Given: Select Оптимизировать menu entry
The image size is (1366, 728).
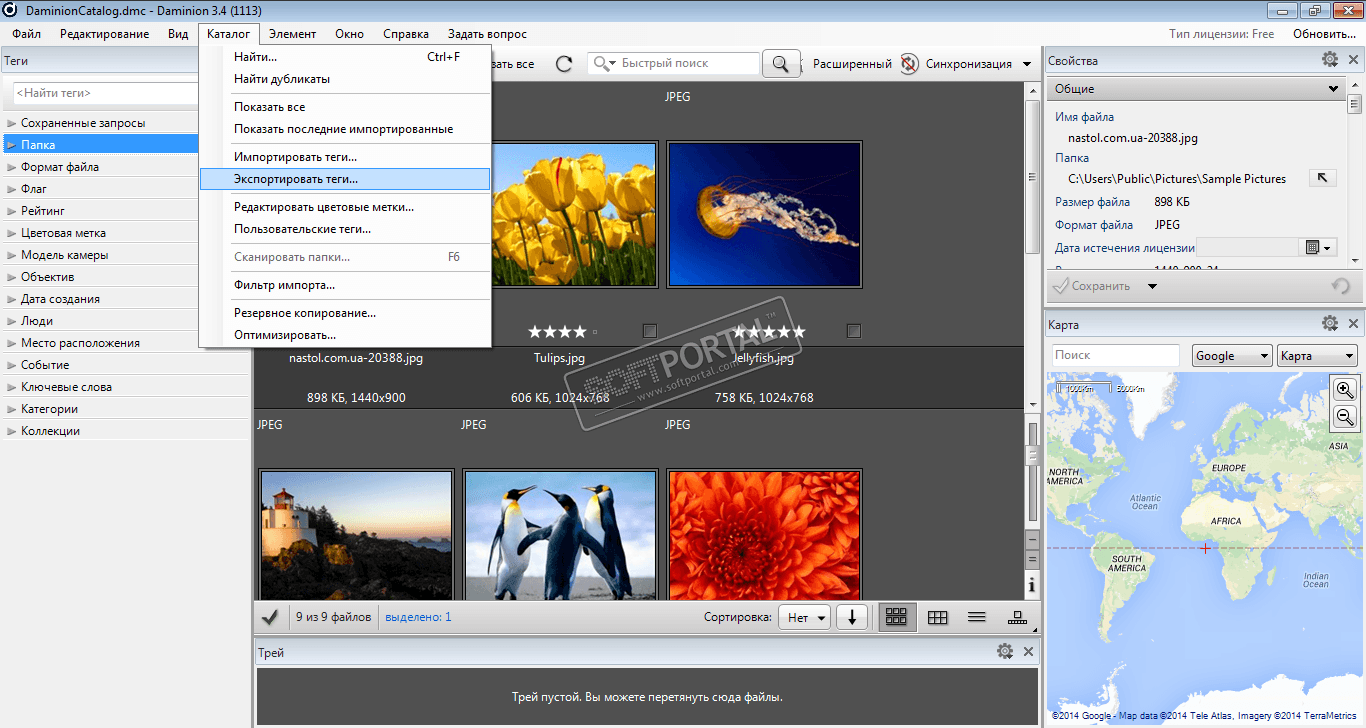Looking at the screenshot, I should (x=345, y=335).
